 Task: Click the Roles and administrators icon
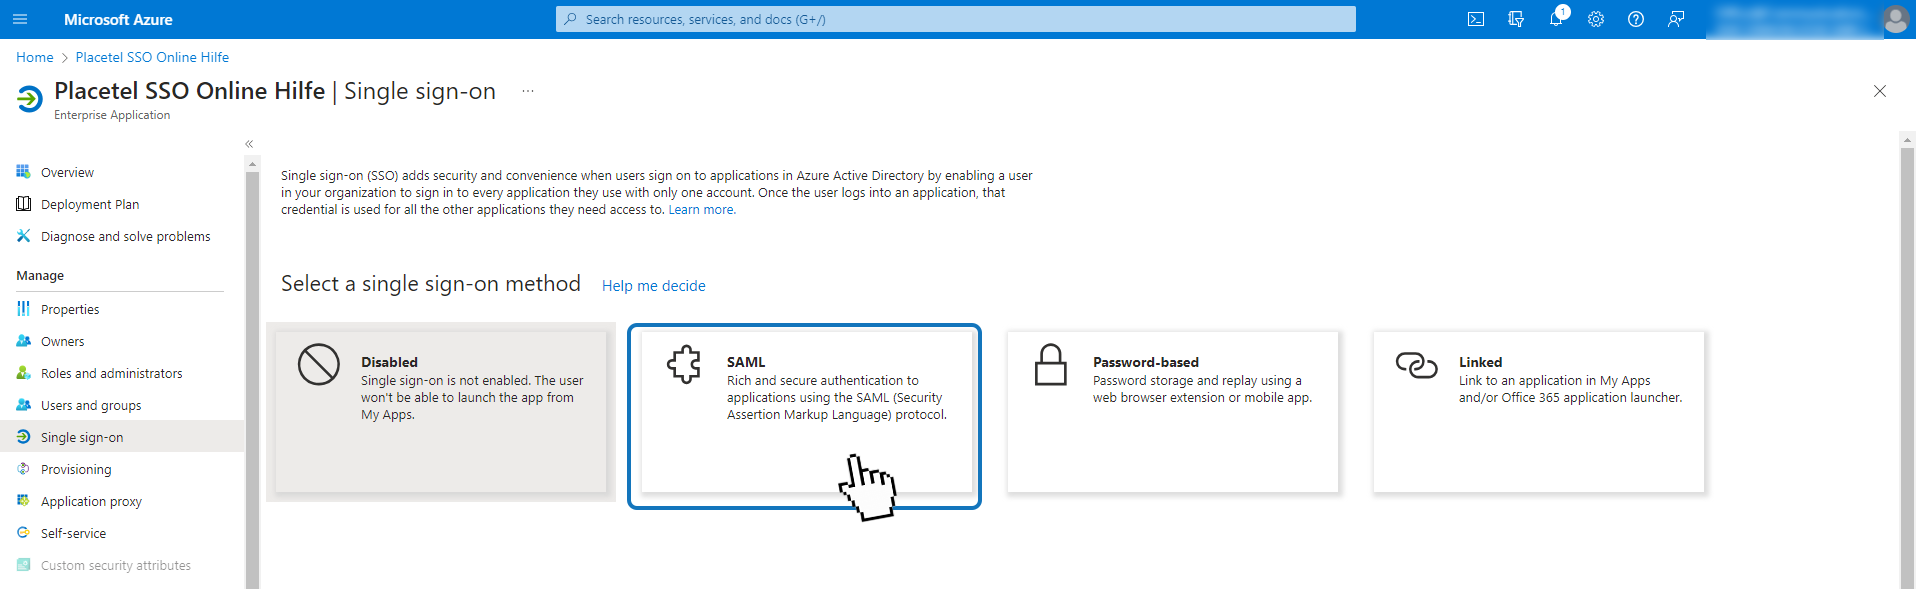(23, 373)
